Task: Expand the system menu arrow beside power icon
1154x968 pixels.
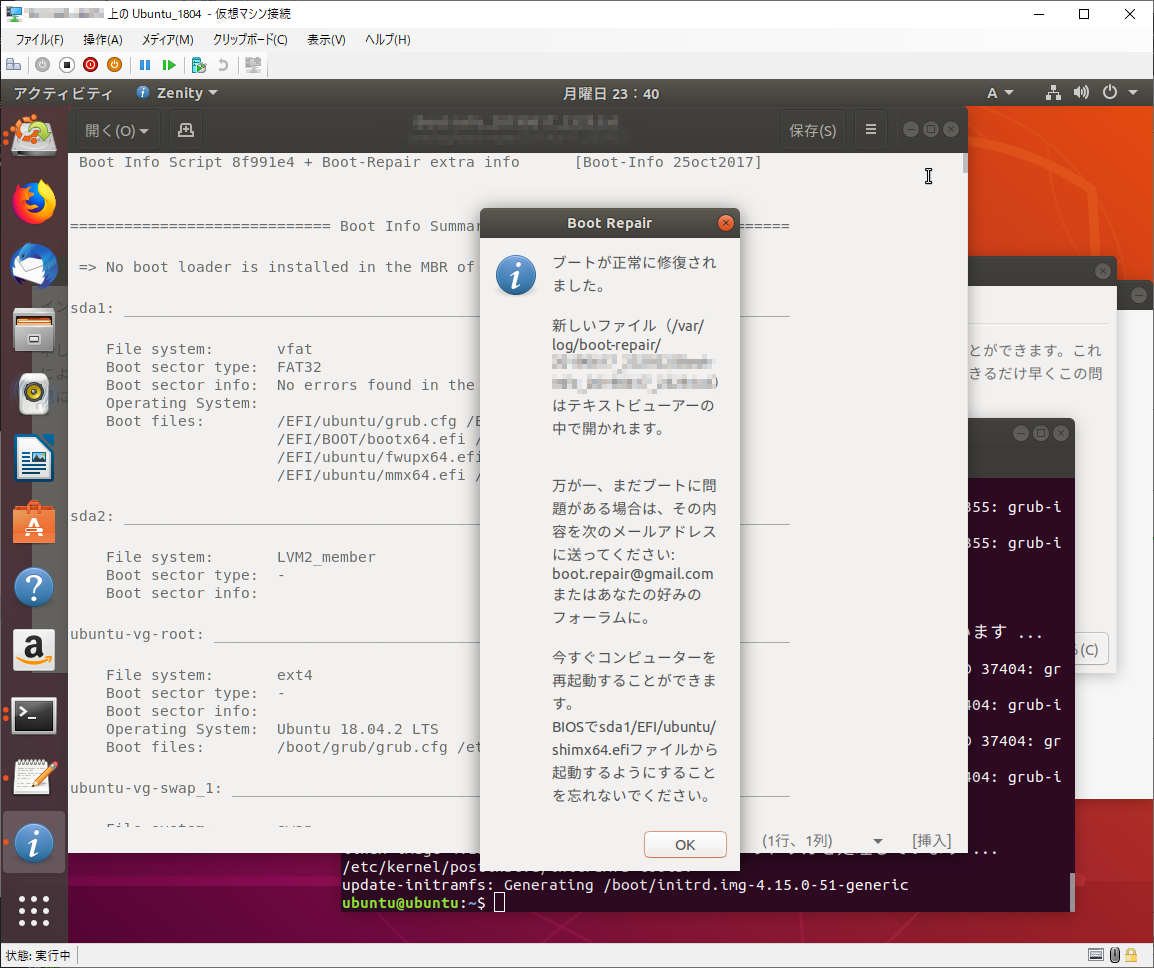Action: (1133, 93)
